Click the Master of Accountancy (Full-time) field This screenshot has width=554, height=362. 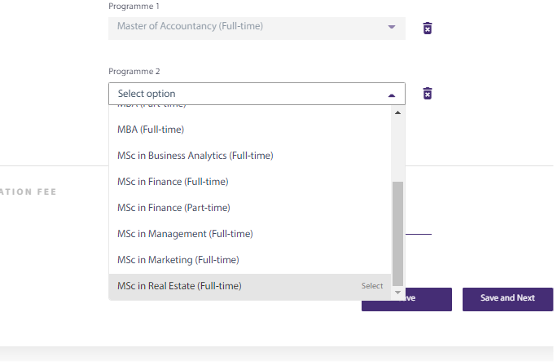pos(257,28)
